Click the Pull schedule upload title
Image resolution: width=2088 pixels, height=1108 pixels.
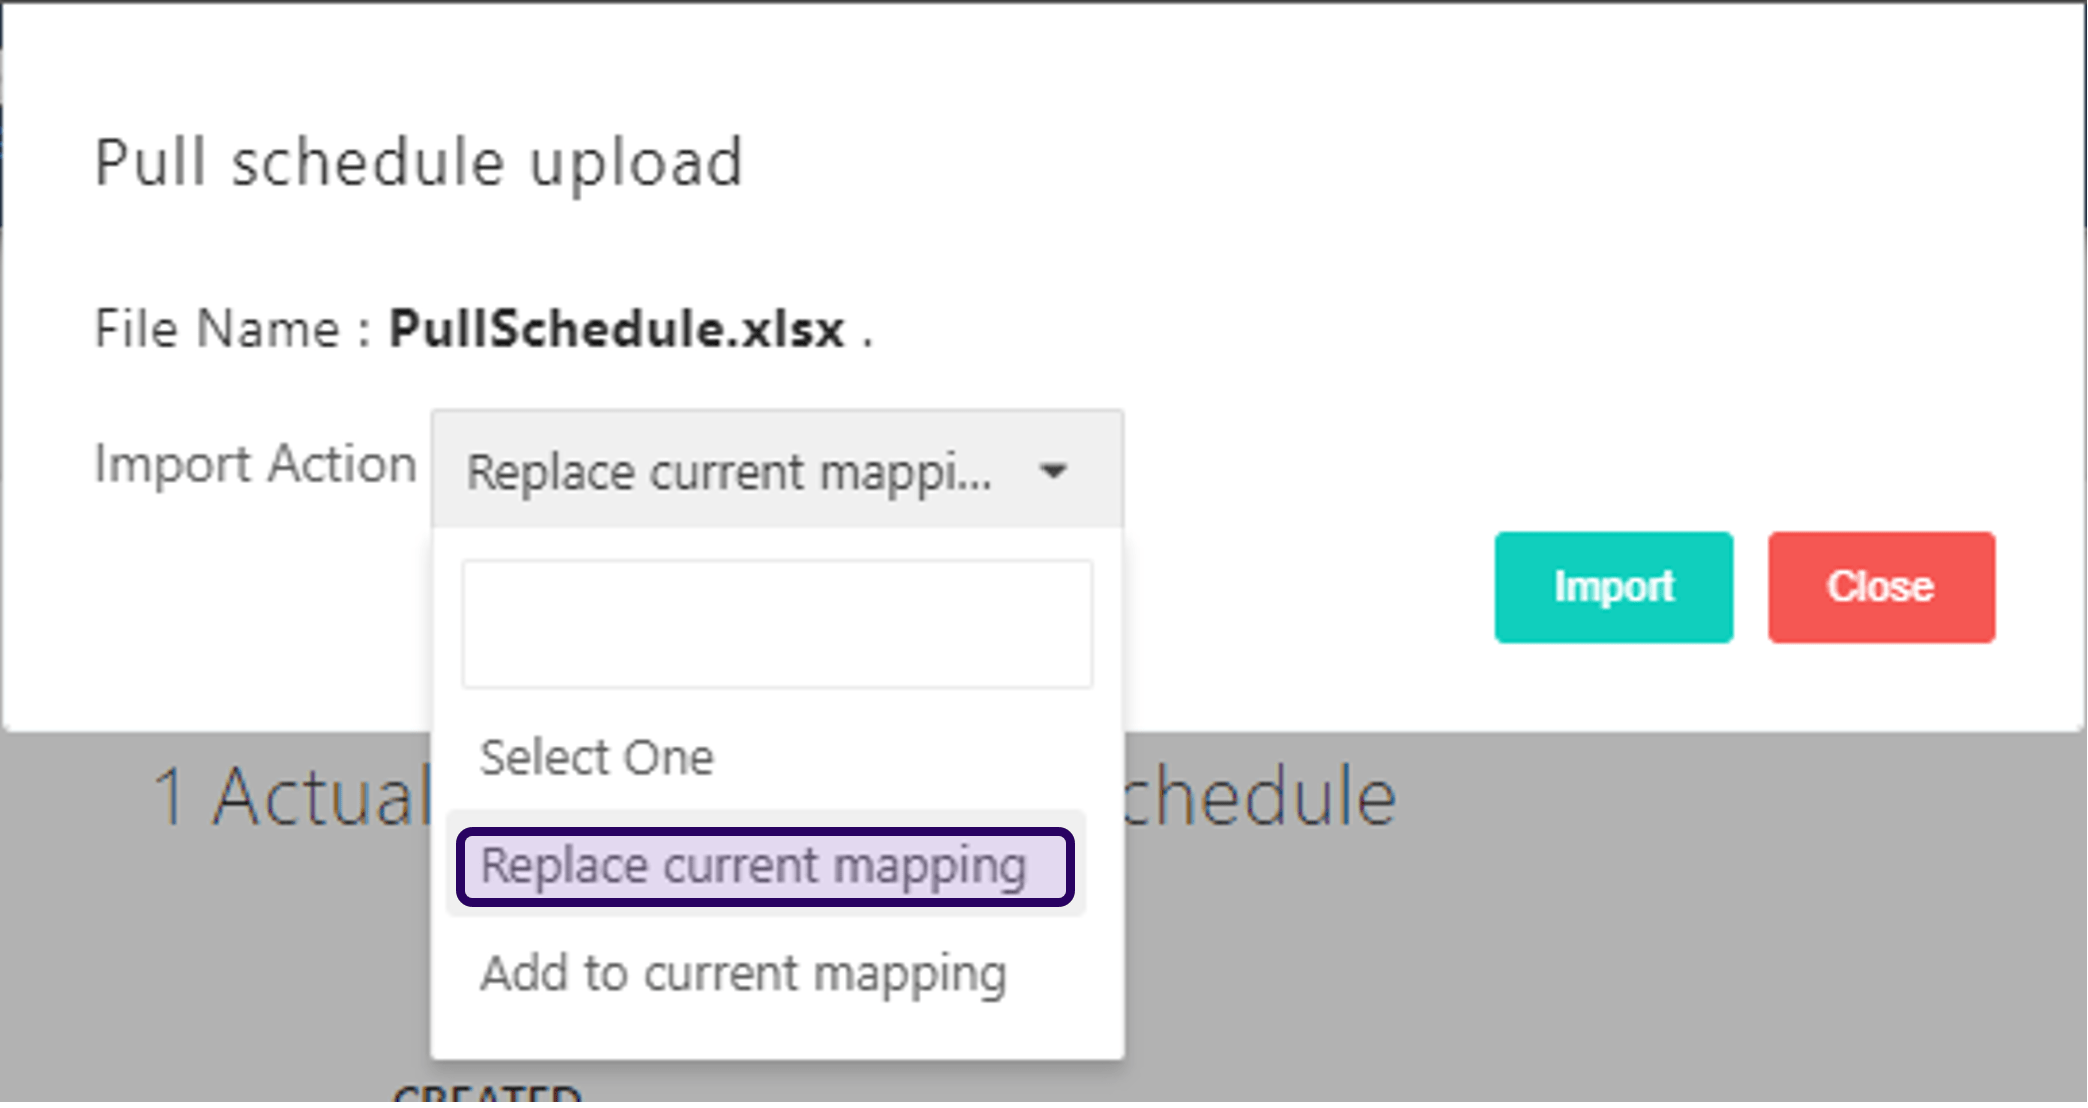(x=418, y=163)
